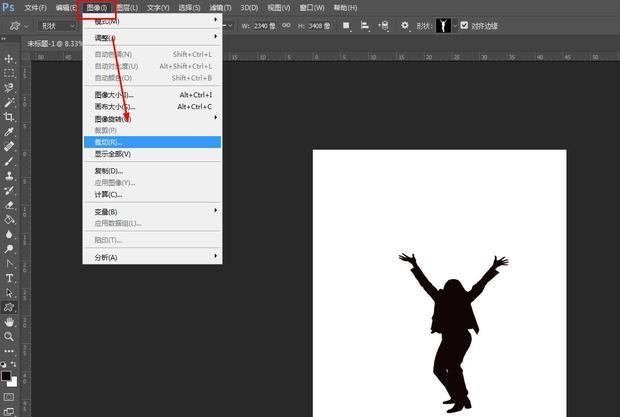
Task: Click the gear settings icon in options bar
Action: tap(405, 25)
